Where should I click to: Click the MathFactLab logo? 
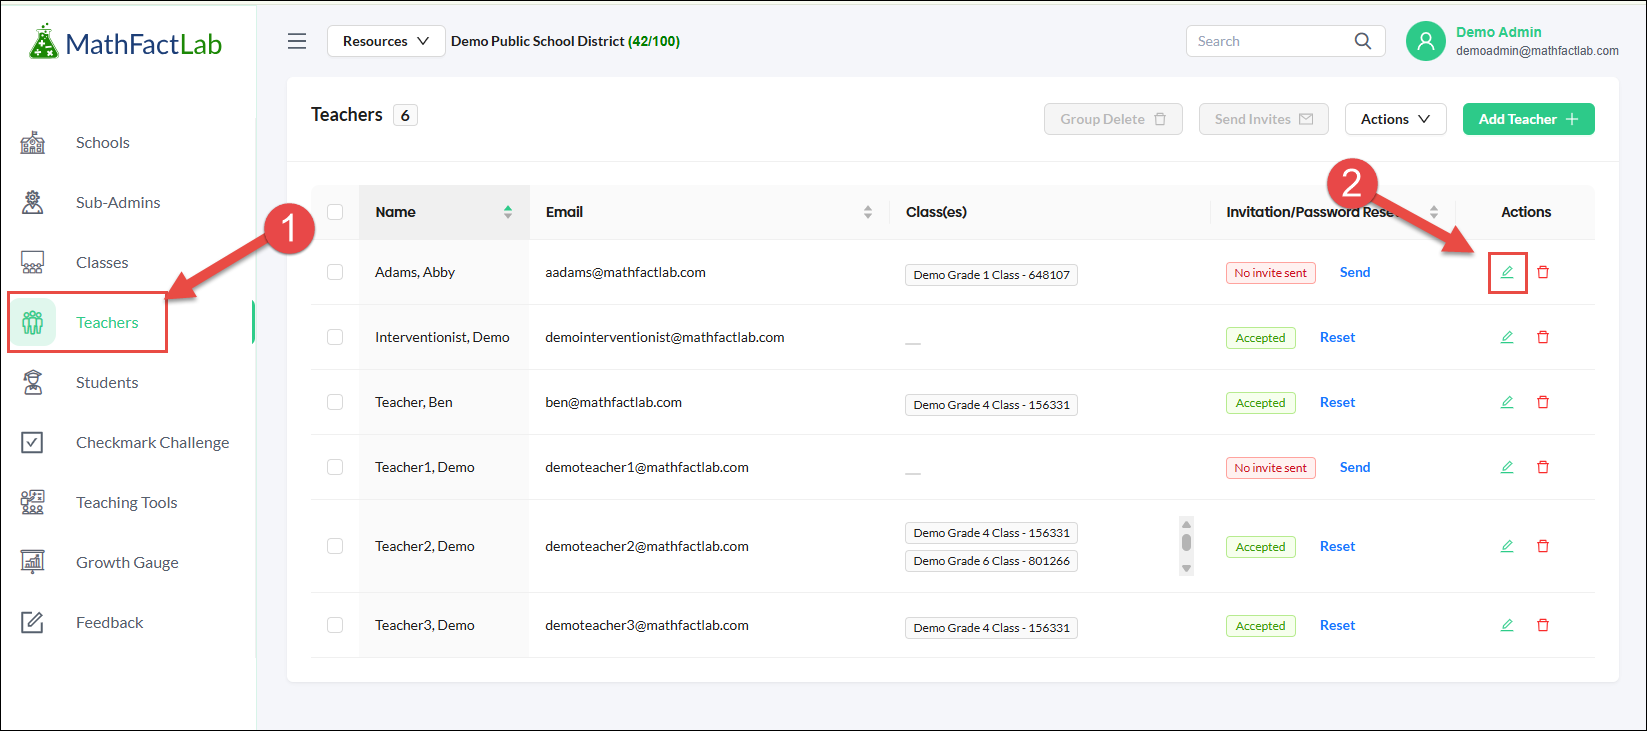[125, 43]
